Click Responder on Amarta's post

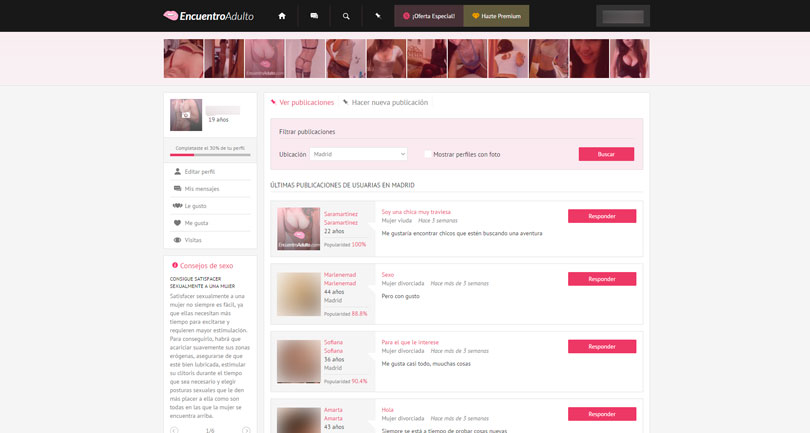pyautogui.click(x=602, y=414)
